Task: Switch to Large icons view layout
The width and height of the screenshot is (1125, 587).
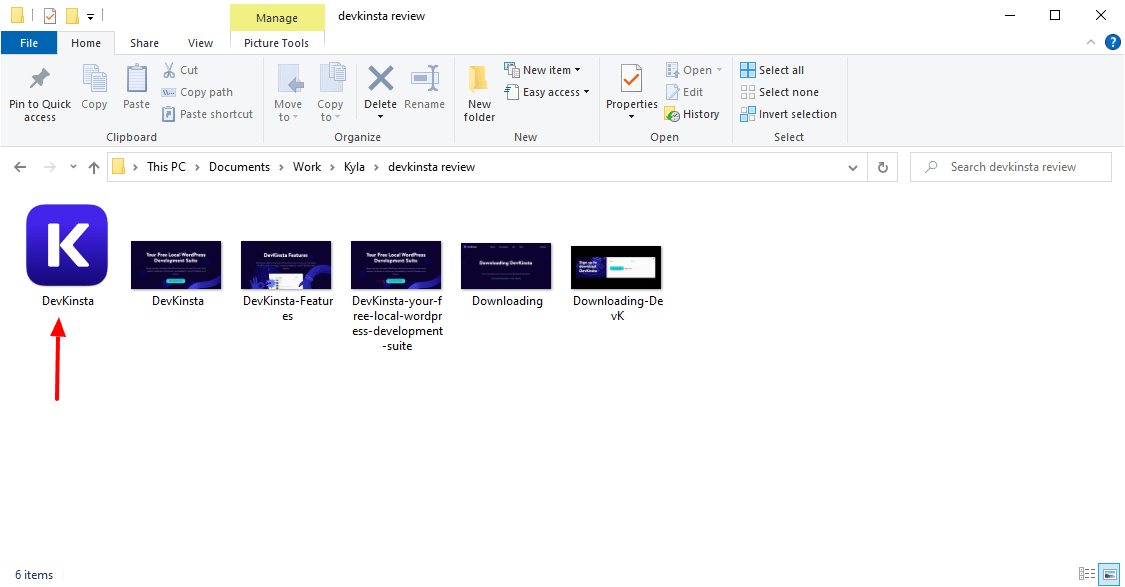Action: 1110,573
